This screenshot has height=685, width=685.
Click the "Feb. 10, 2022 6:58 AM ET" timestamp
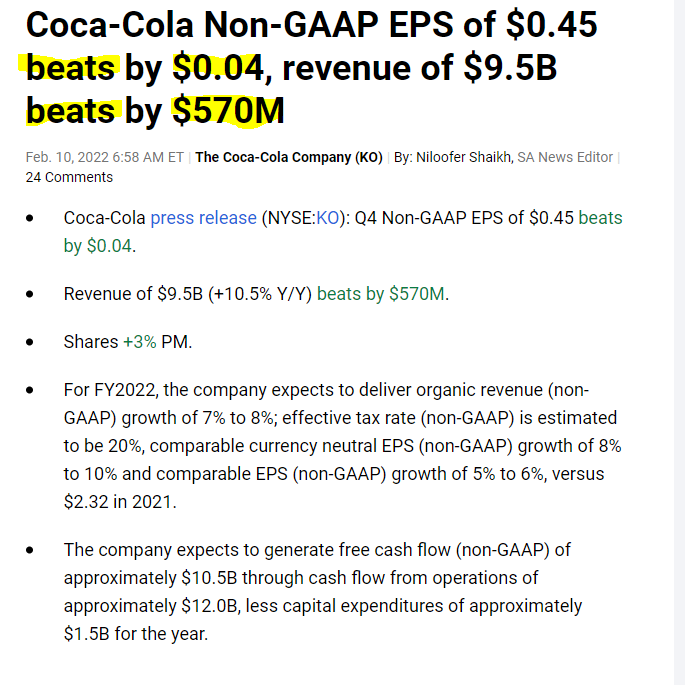pyautogui.click(x=105, y=157)
